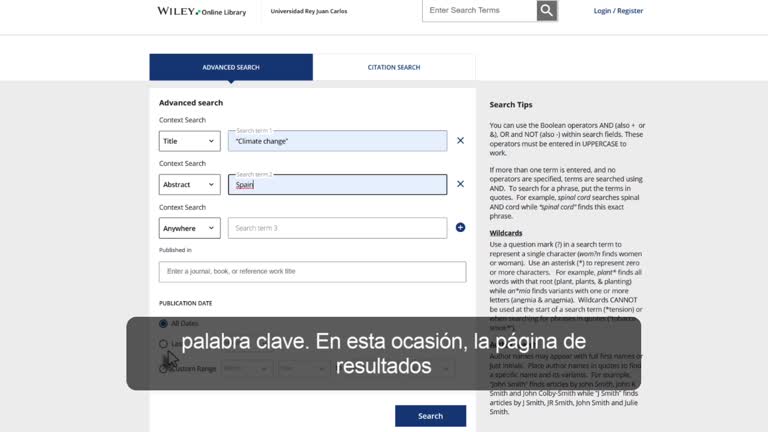Click the Wiley Online Library logo
Screen dimensions: 768x432
click(201, 11)
